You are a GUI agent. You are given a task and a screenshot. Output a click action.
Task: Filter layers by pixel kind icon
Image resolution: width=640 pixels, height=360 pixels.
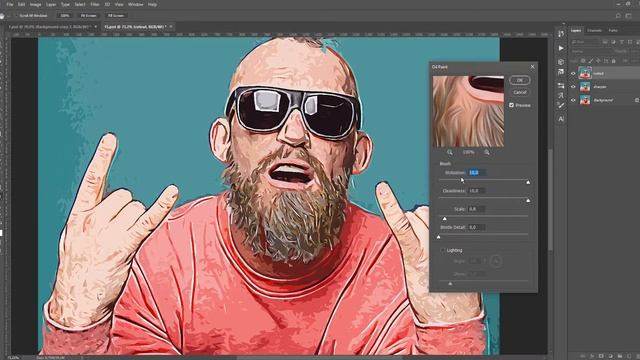pos(605,42)
